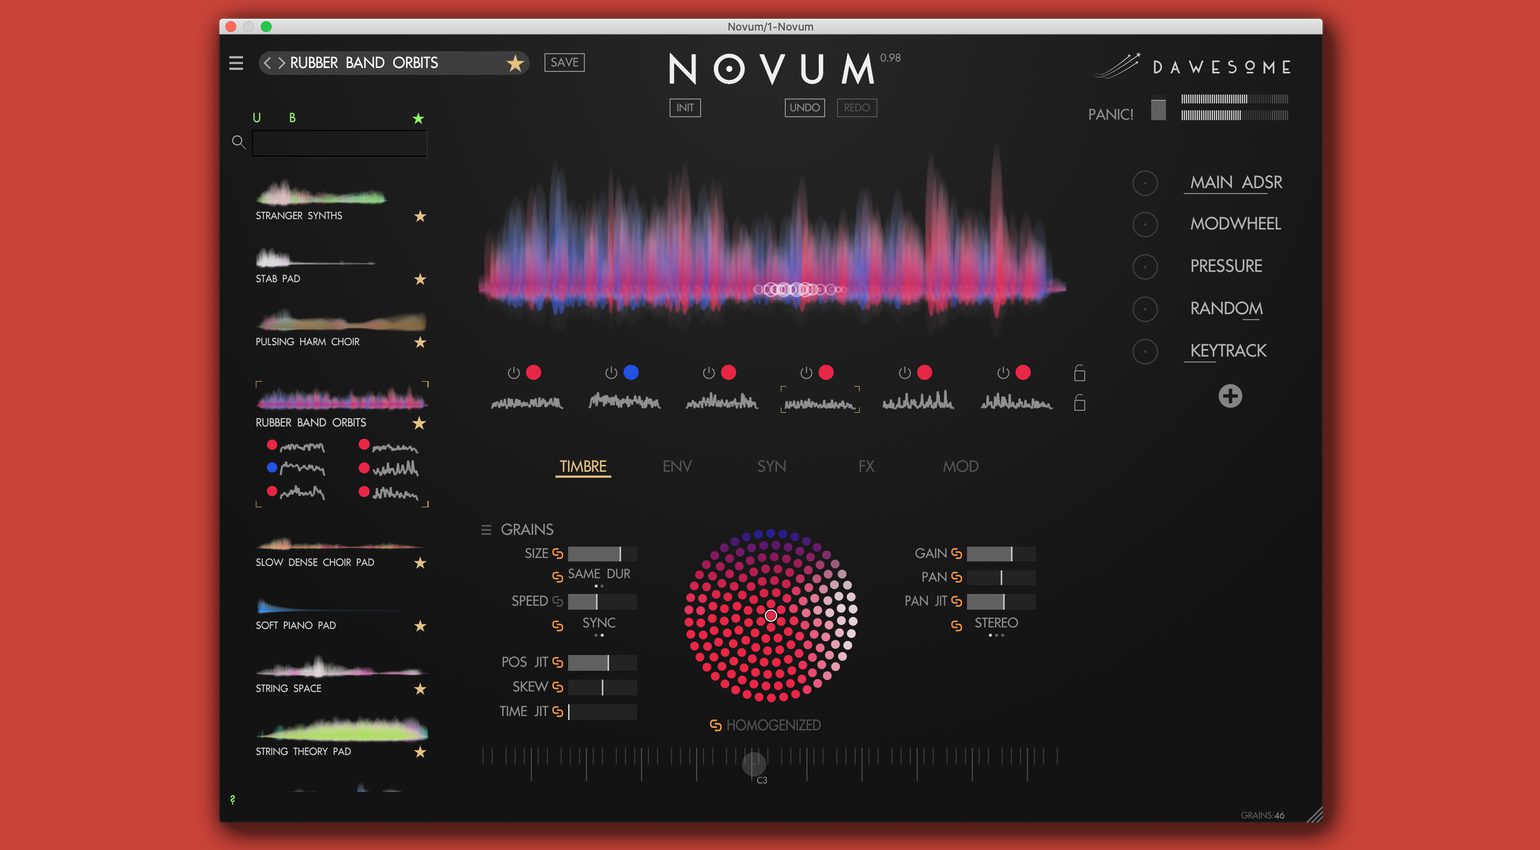The height and width of the screenshot is (850, 1540).
Task: Click the add modulator plus icon
Action: [1230, 396]
